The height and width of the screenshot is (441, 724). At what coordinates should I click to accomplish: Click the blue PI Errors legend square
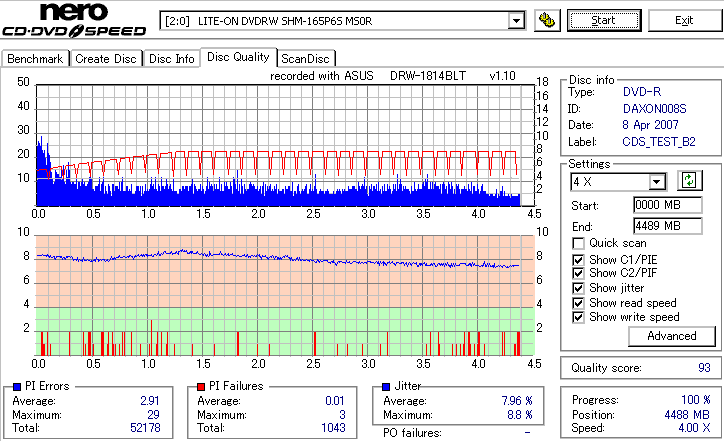(x=17, y=387)
